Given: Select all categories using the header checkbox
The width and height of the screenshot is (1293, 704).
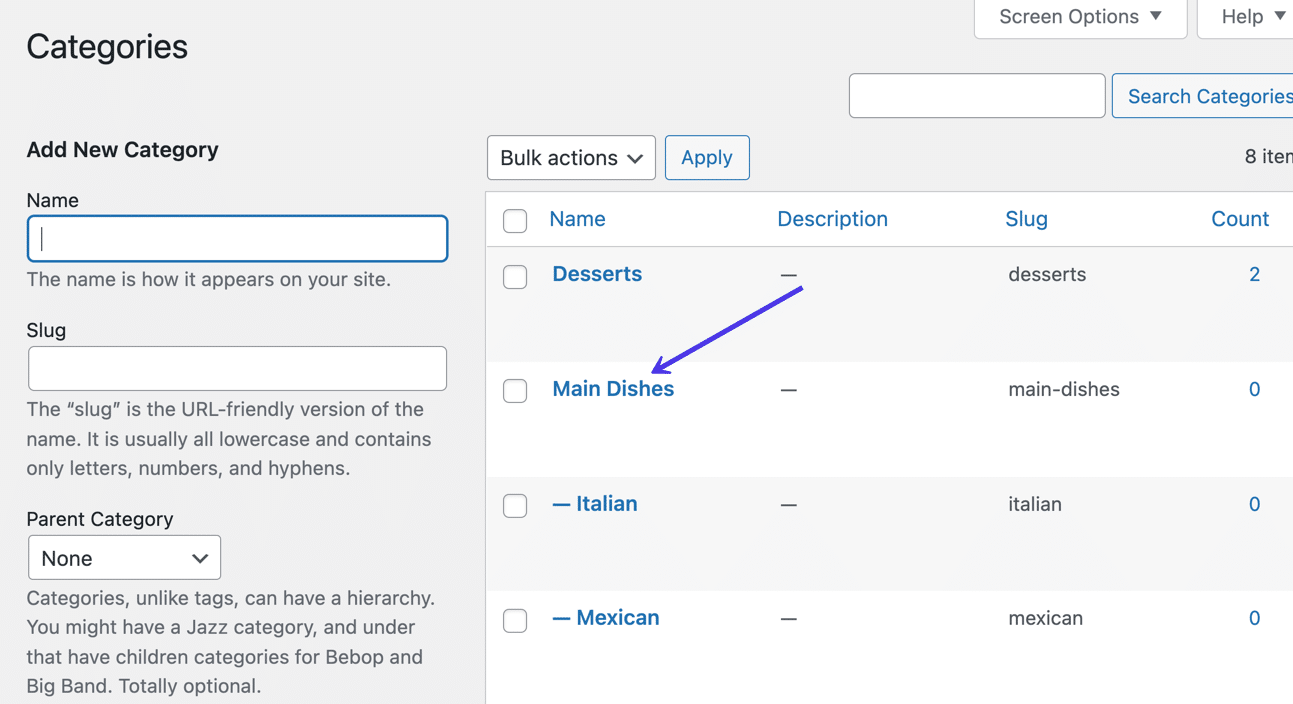Looking at the screenshot, I should 514,220.
